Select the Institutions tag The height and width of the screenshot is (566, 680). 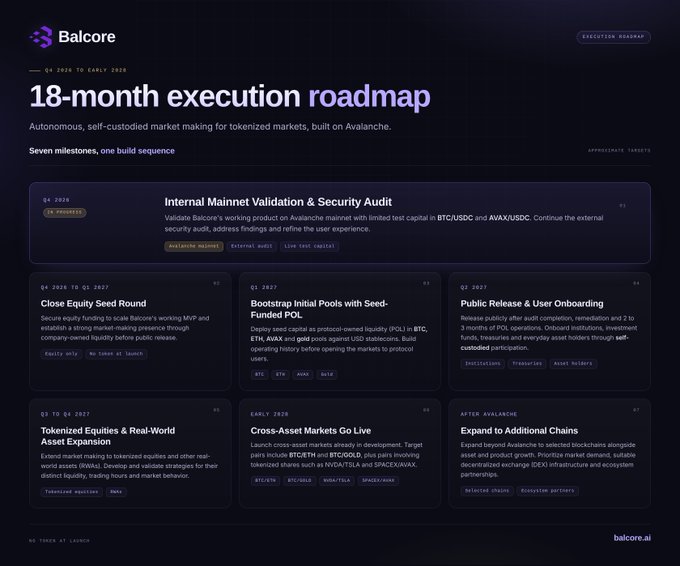(x=483, y=363)
